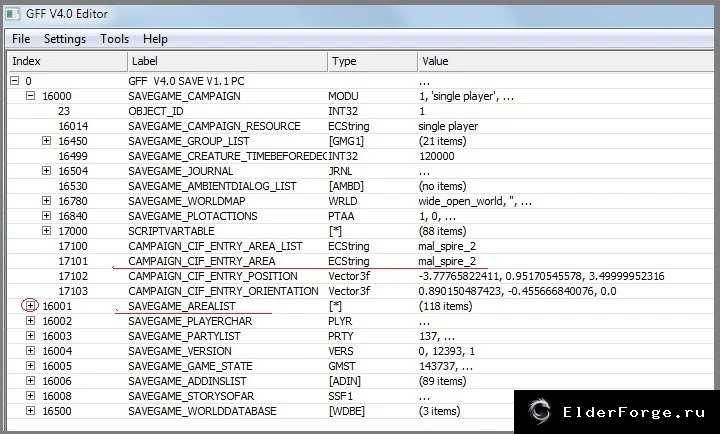Expand the 16004 SAVEGAME_VERSION node
The image size is (720, 434).
(30, 350)
